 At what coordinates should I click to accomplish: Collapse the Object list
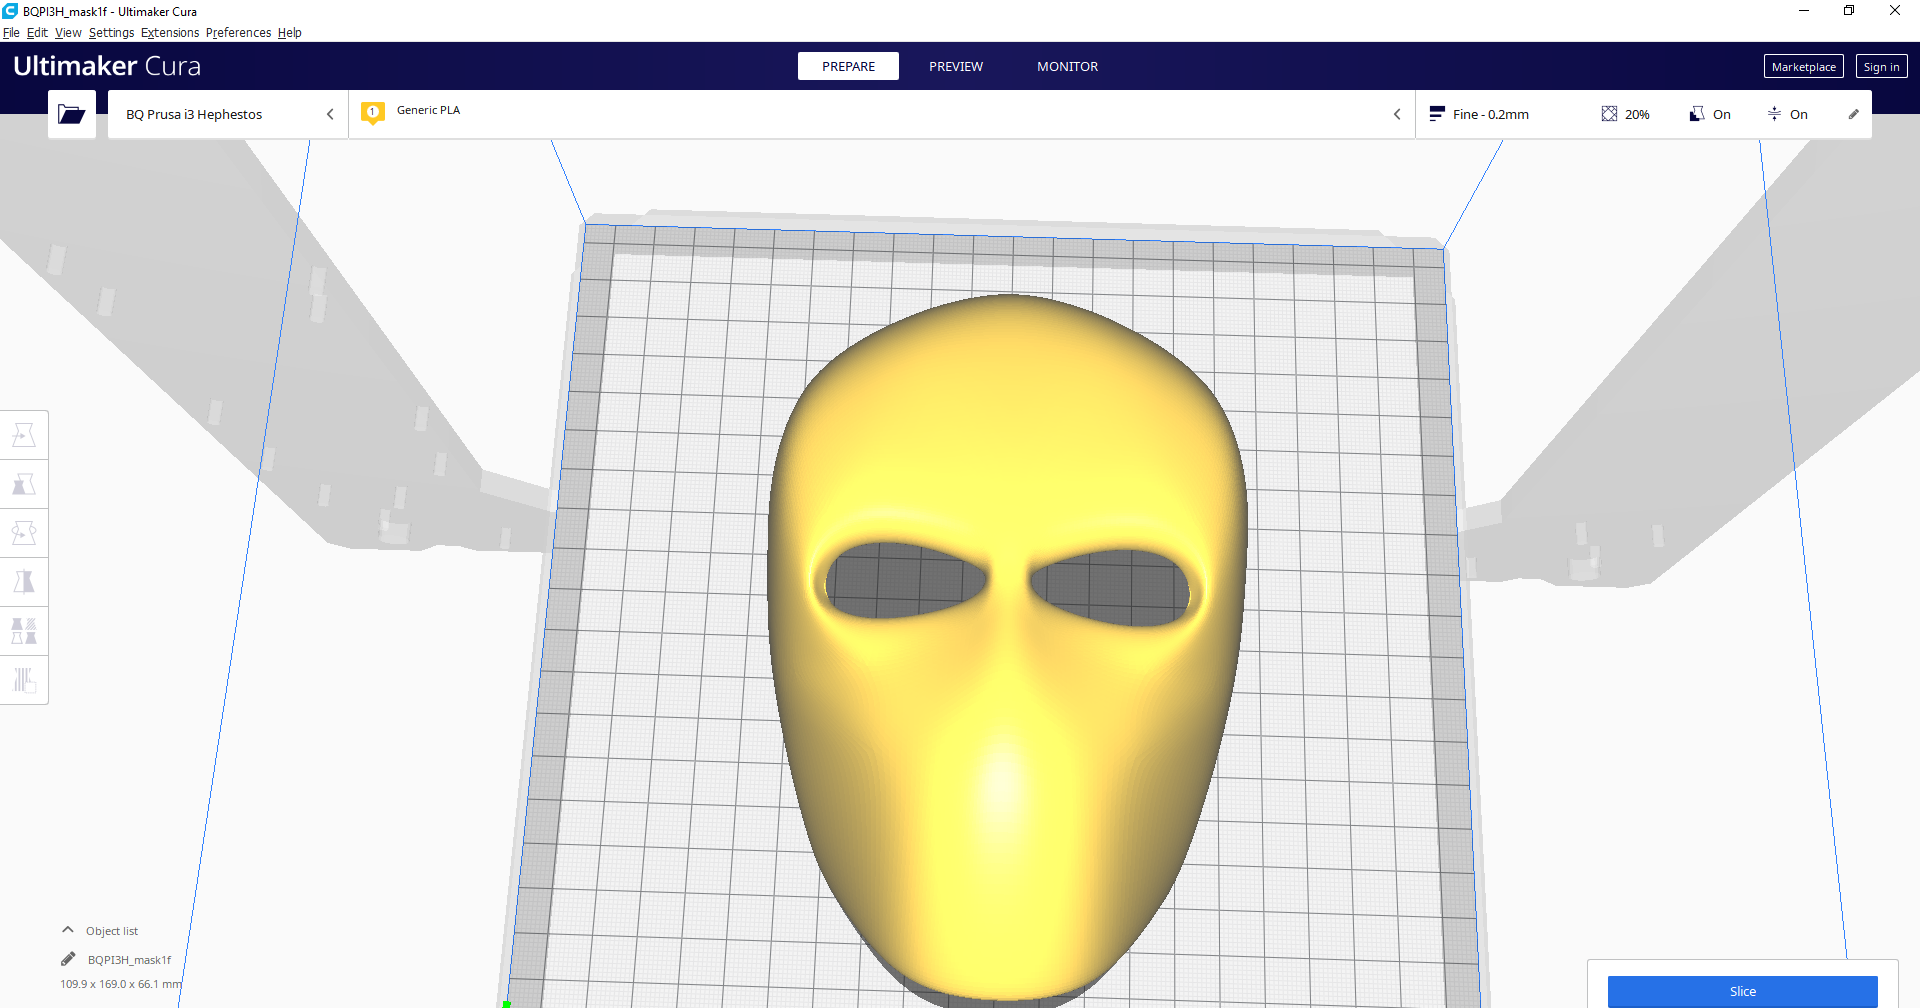(x=68, y=929)
